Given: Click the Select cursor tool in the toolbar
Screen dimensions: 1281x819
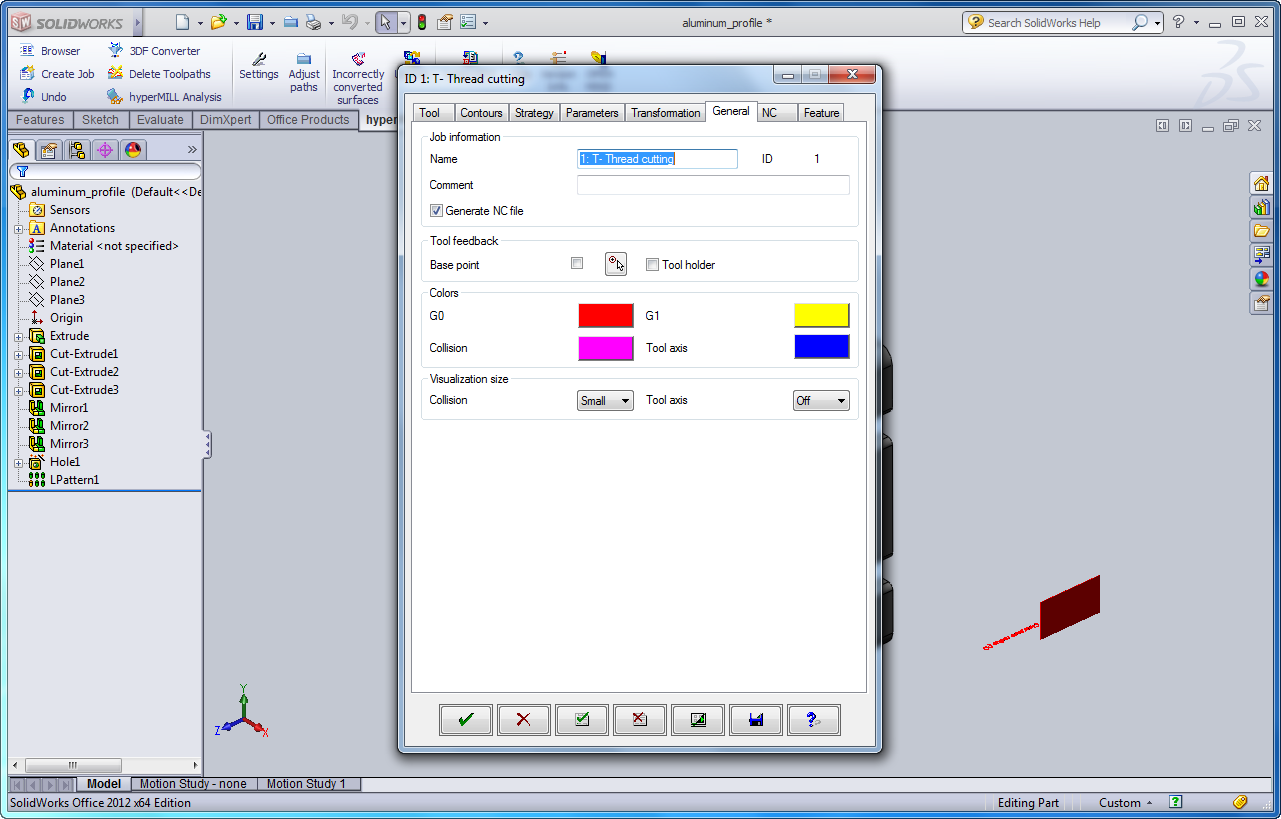Looking at the screenshot, I should 385,22.
